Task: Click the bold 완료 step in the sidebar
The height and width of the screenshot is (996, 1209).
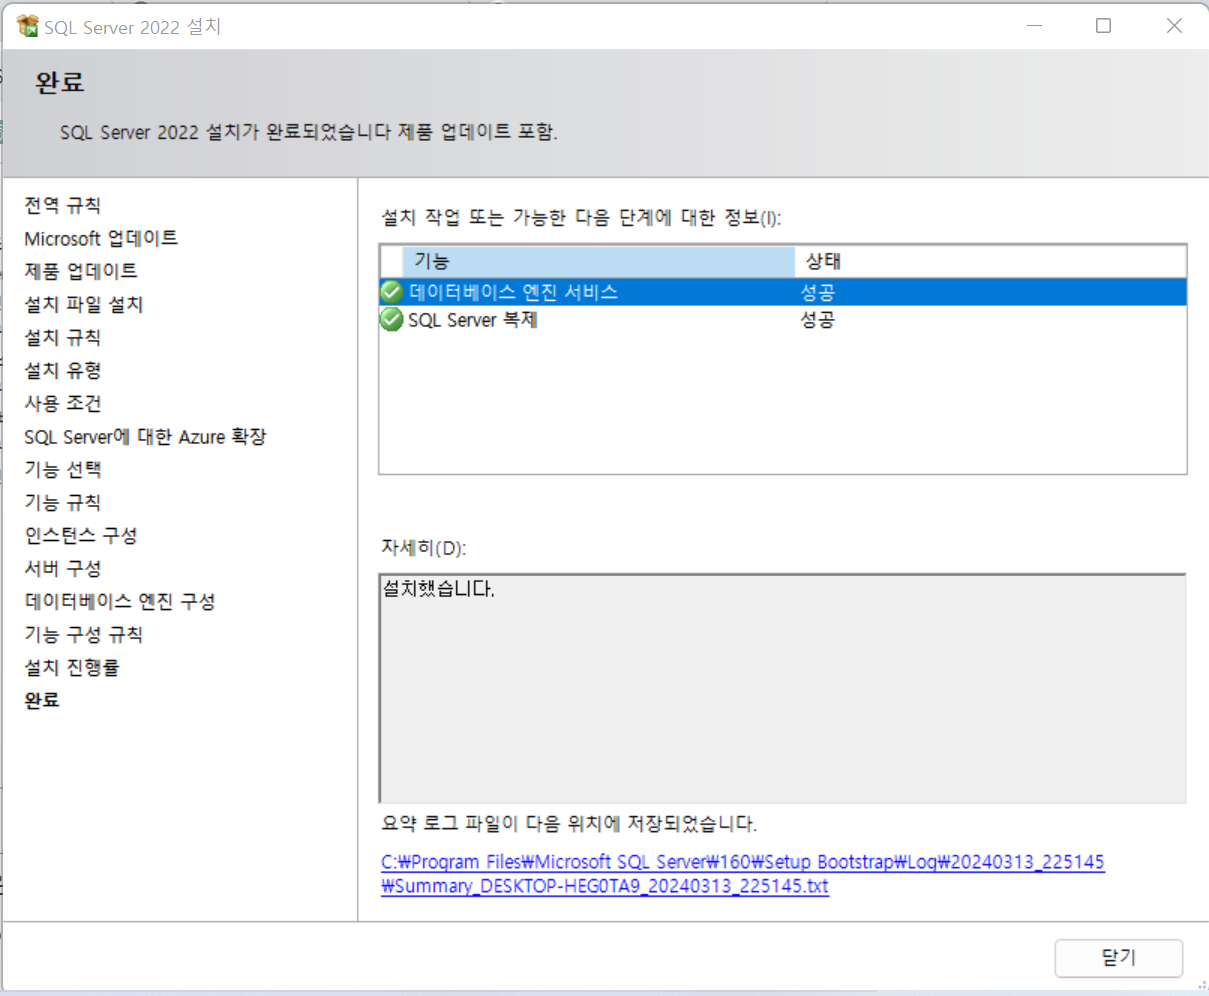Action: [x=42, y=700]
